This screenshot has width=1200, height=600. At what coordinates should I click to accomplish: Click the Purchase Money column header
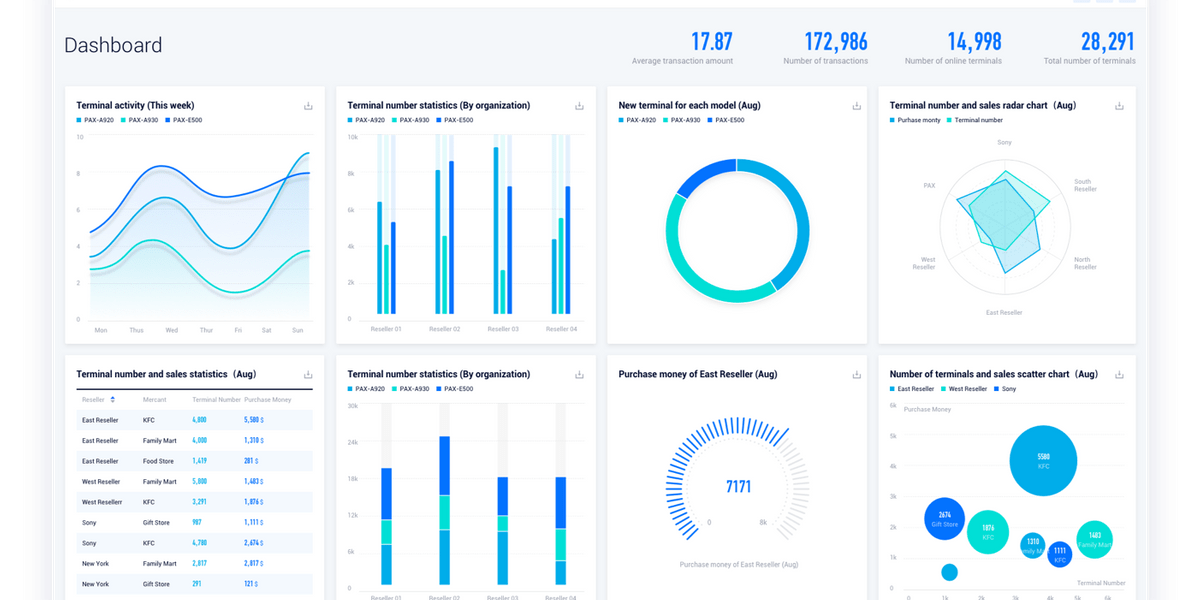268,400
